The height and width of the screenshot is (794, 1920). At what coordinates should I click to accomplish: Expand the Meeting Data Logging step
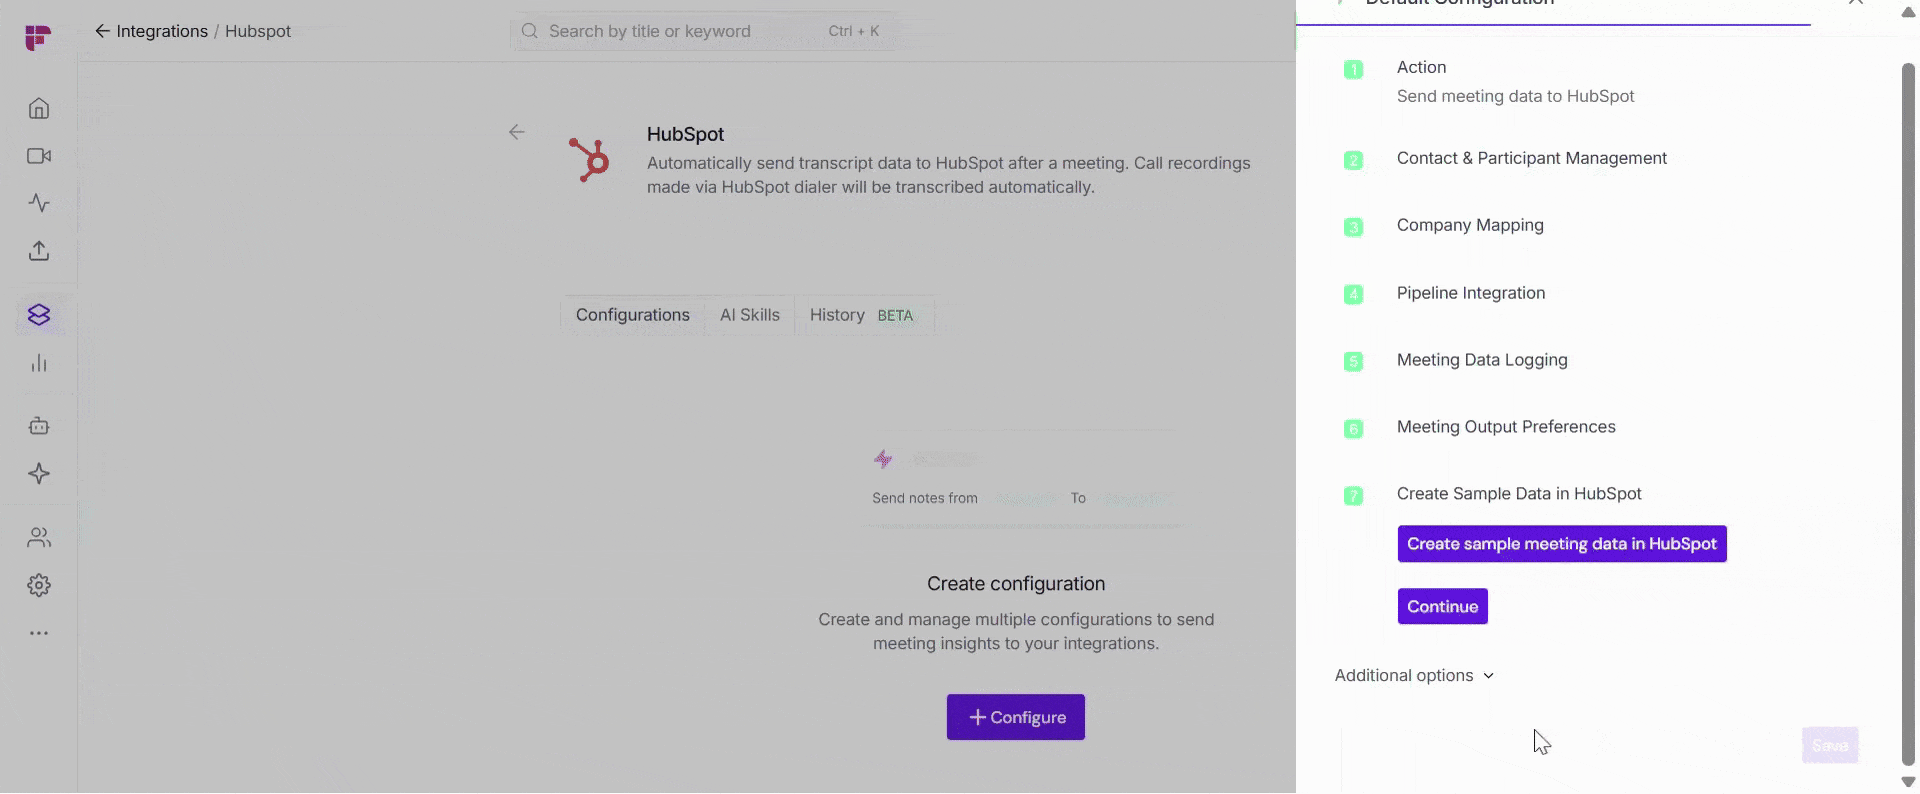pos(1482,360)
